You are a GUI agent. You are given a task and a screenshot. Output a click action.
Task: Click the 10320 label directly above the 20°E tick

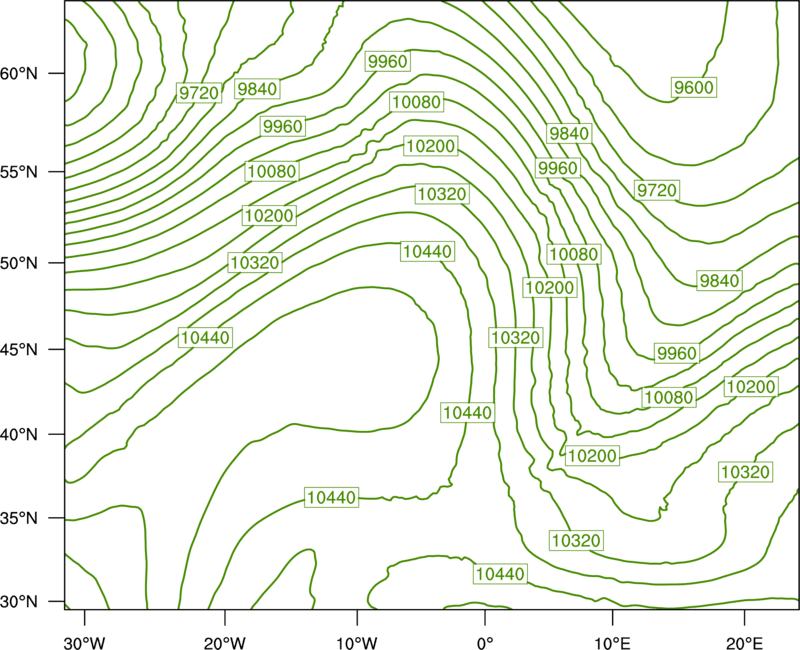tap(745, 472)
